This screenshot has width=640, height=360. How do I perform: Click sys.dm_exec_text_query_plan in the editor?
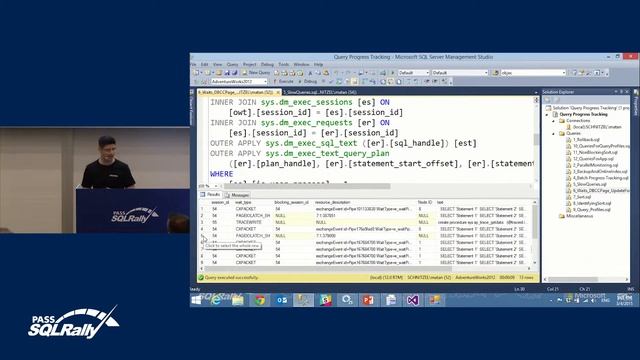click(x=327, y=153)
